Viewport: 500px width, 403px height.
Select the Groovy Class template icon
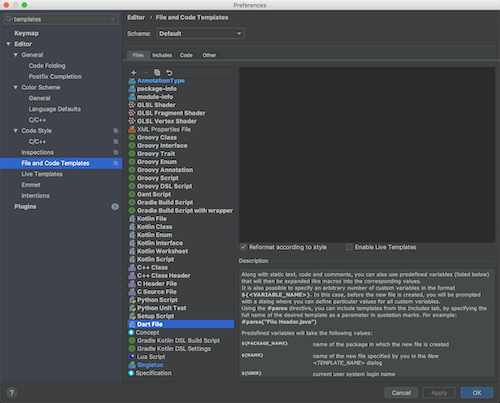132,137
